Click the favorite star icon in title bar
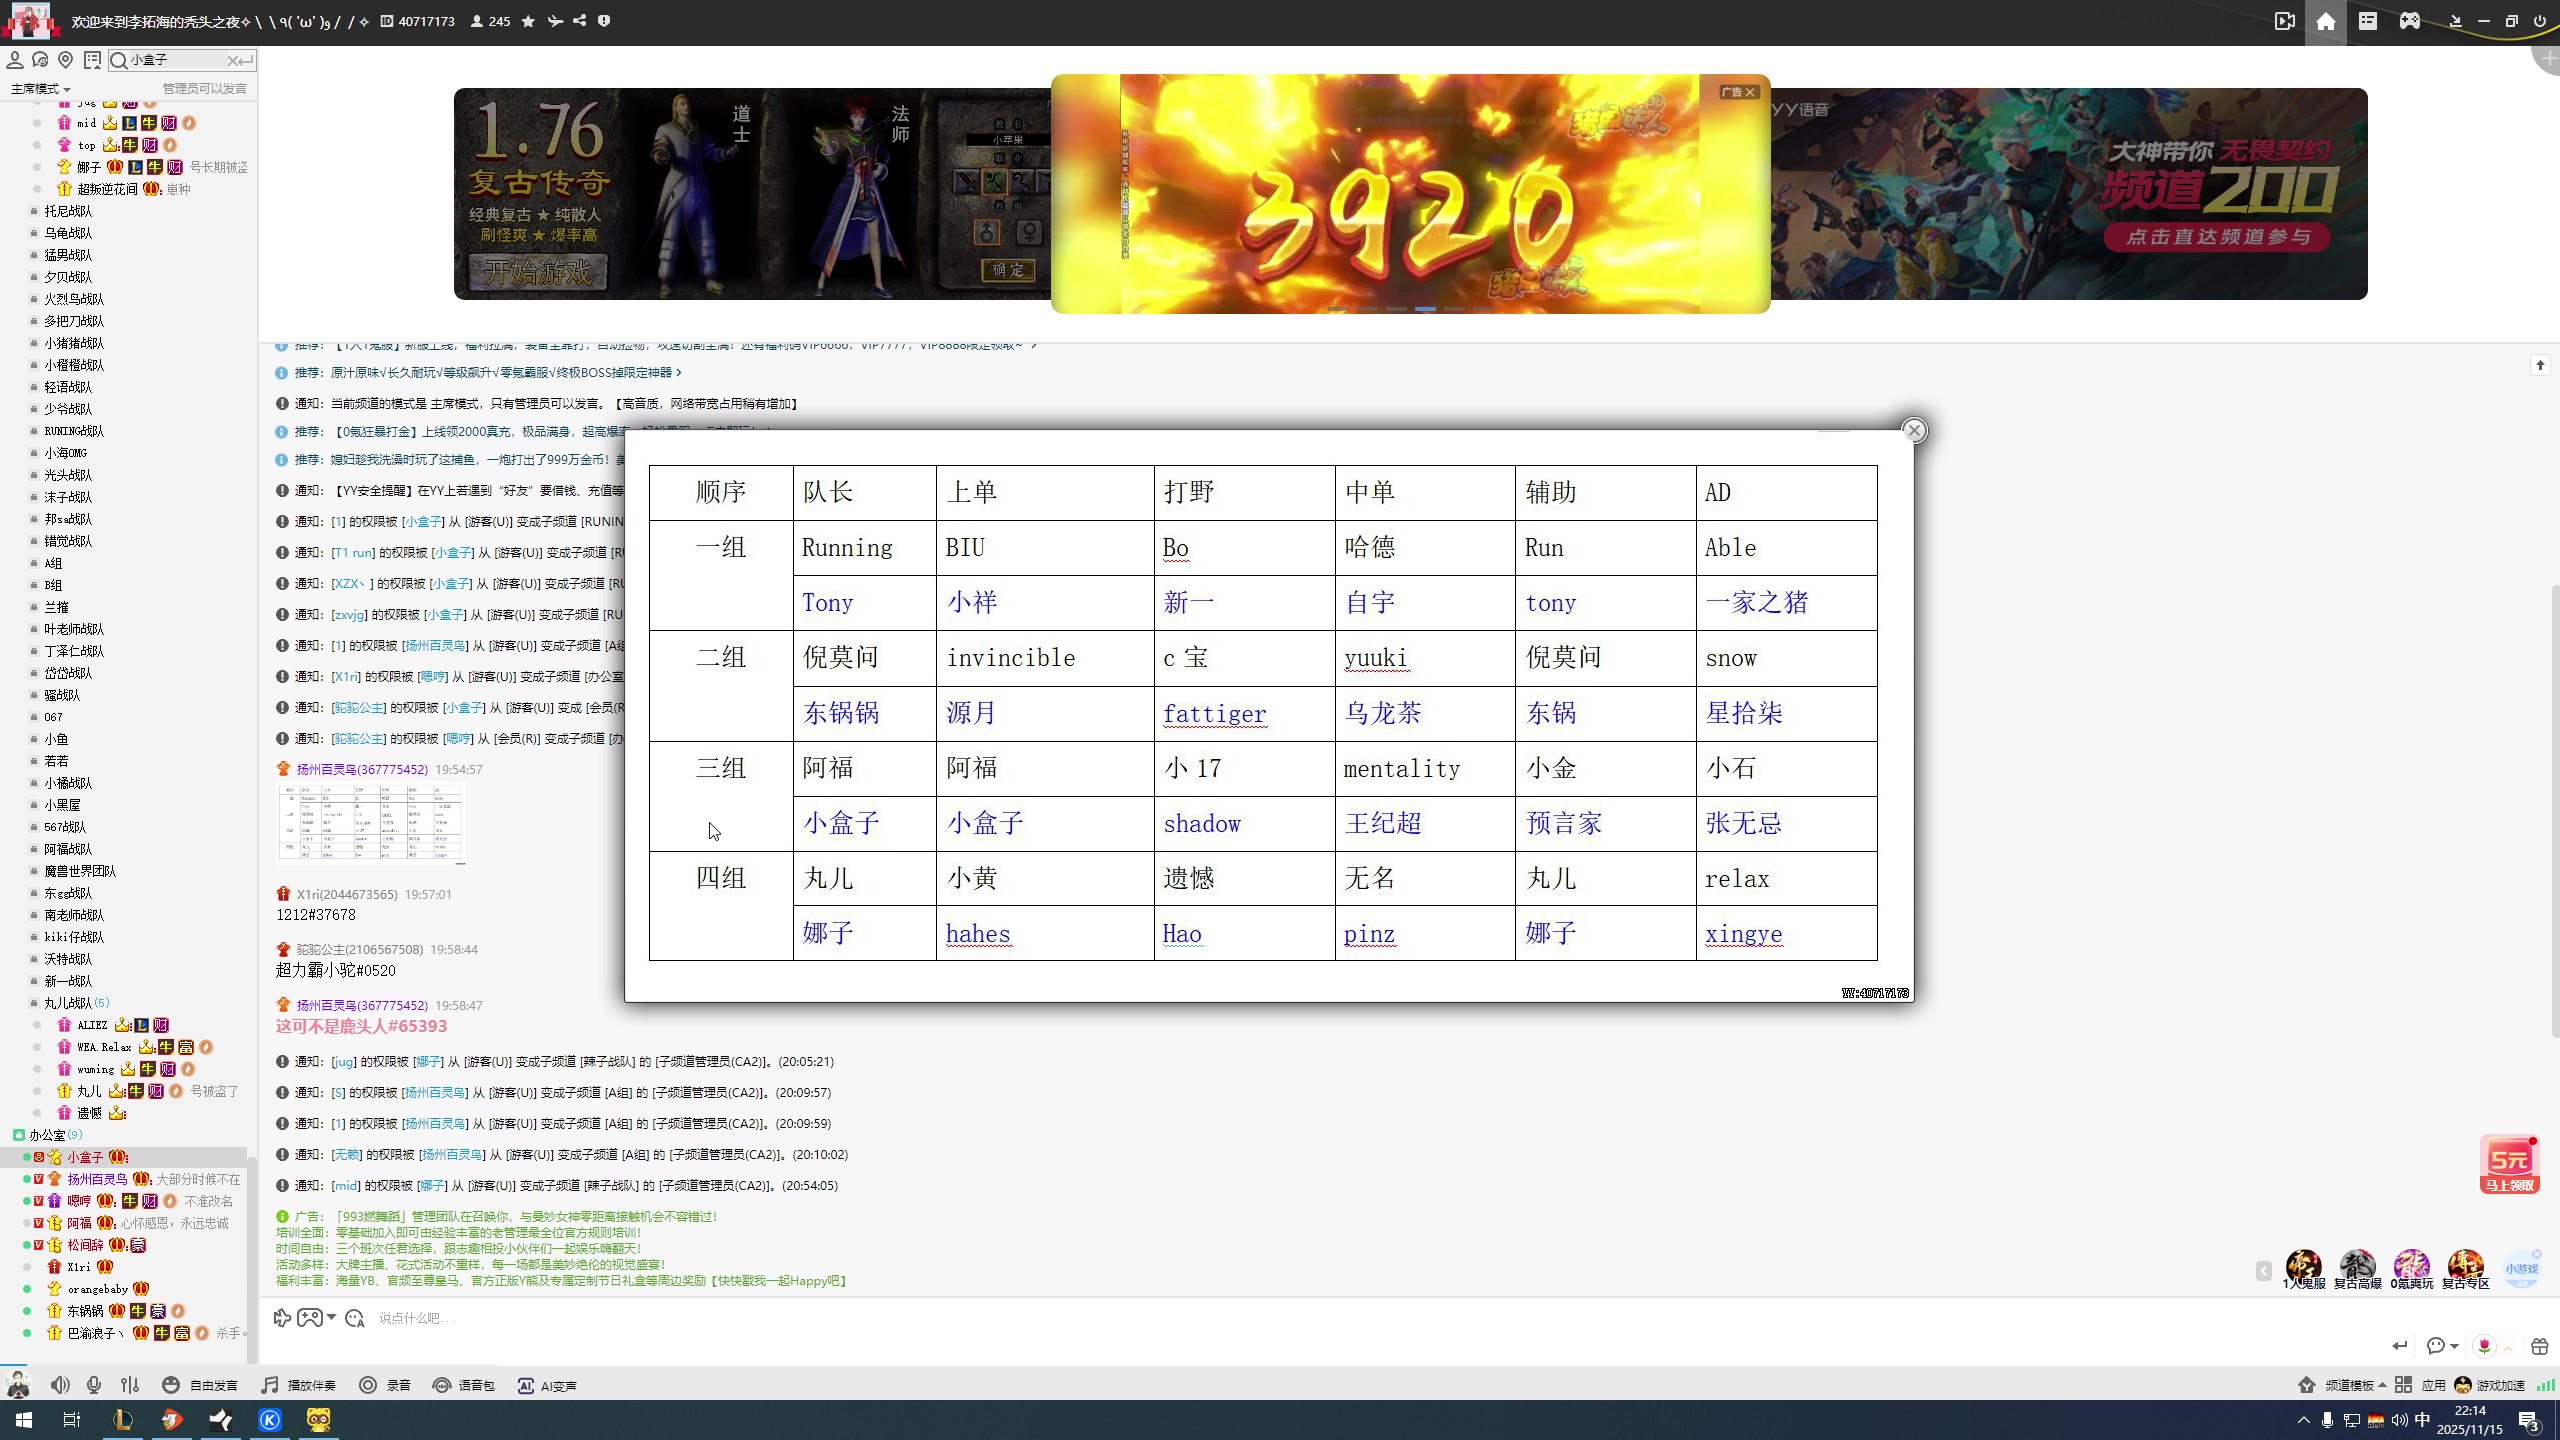 click(528, 21)
